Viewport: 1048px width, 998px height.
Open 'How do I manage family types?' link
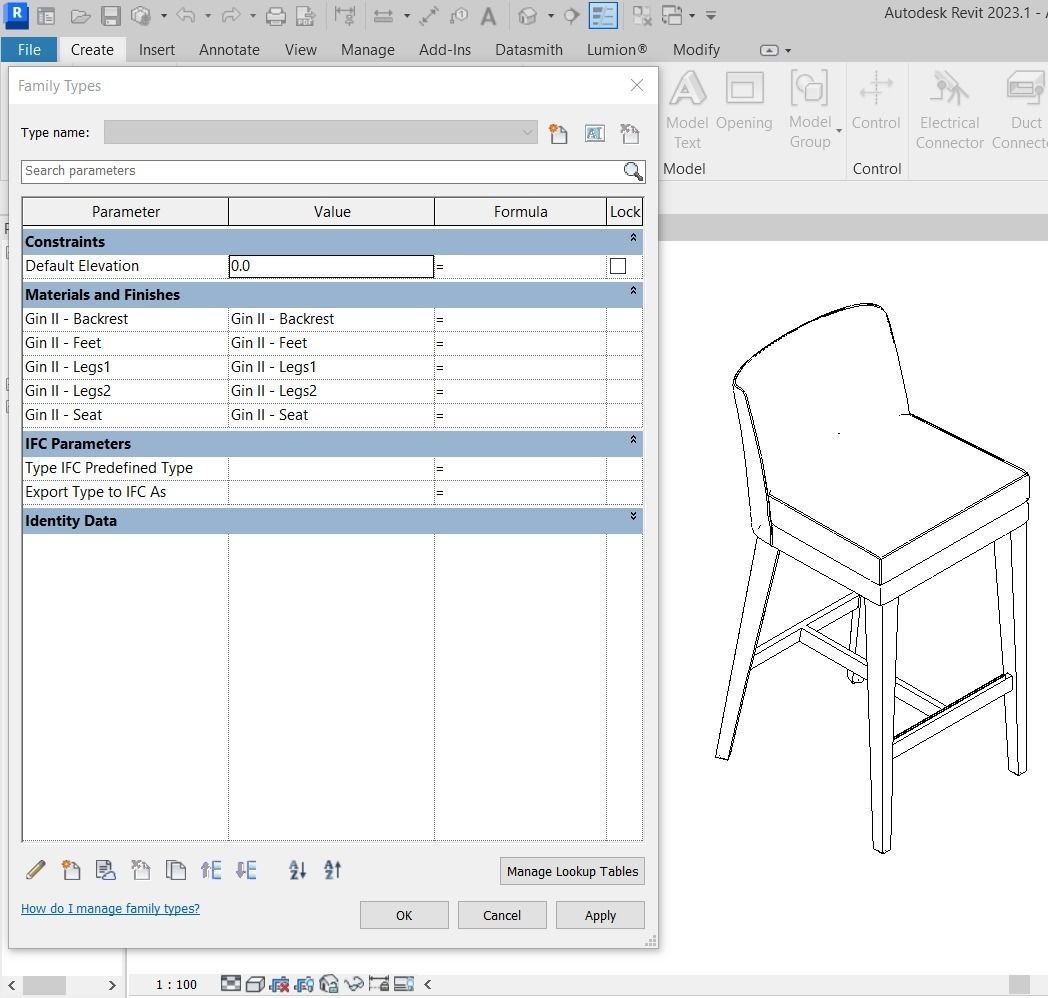(110, 908)
